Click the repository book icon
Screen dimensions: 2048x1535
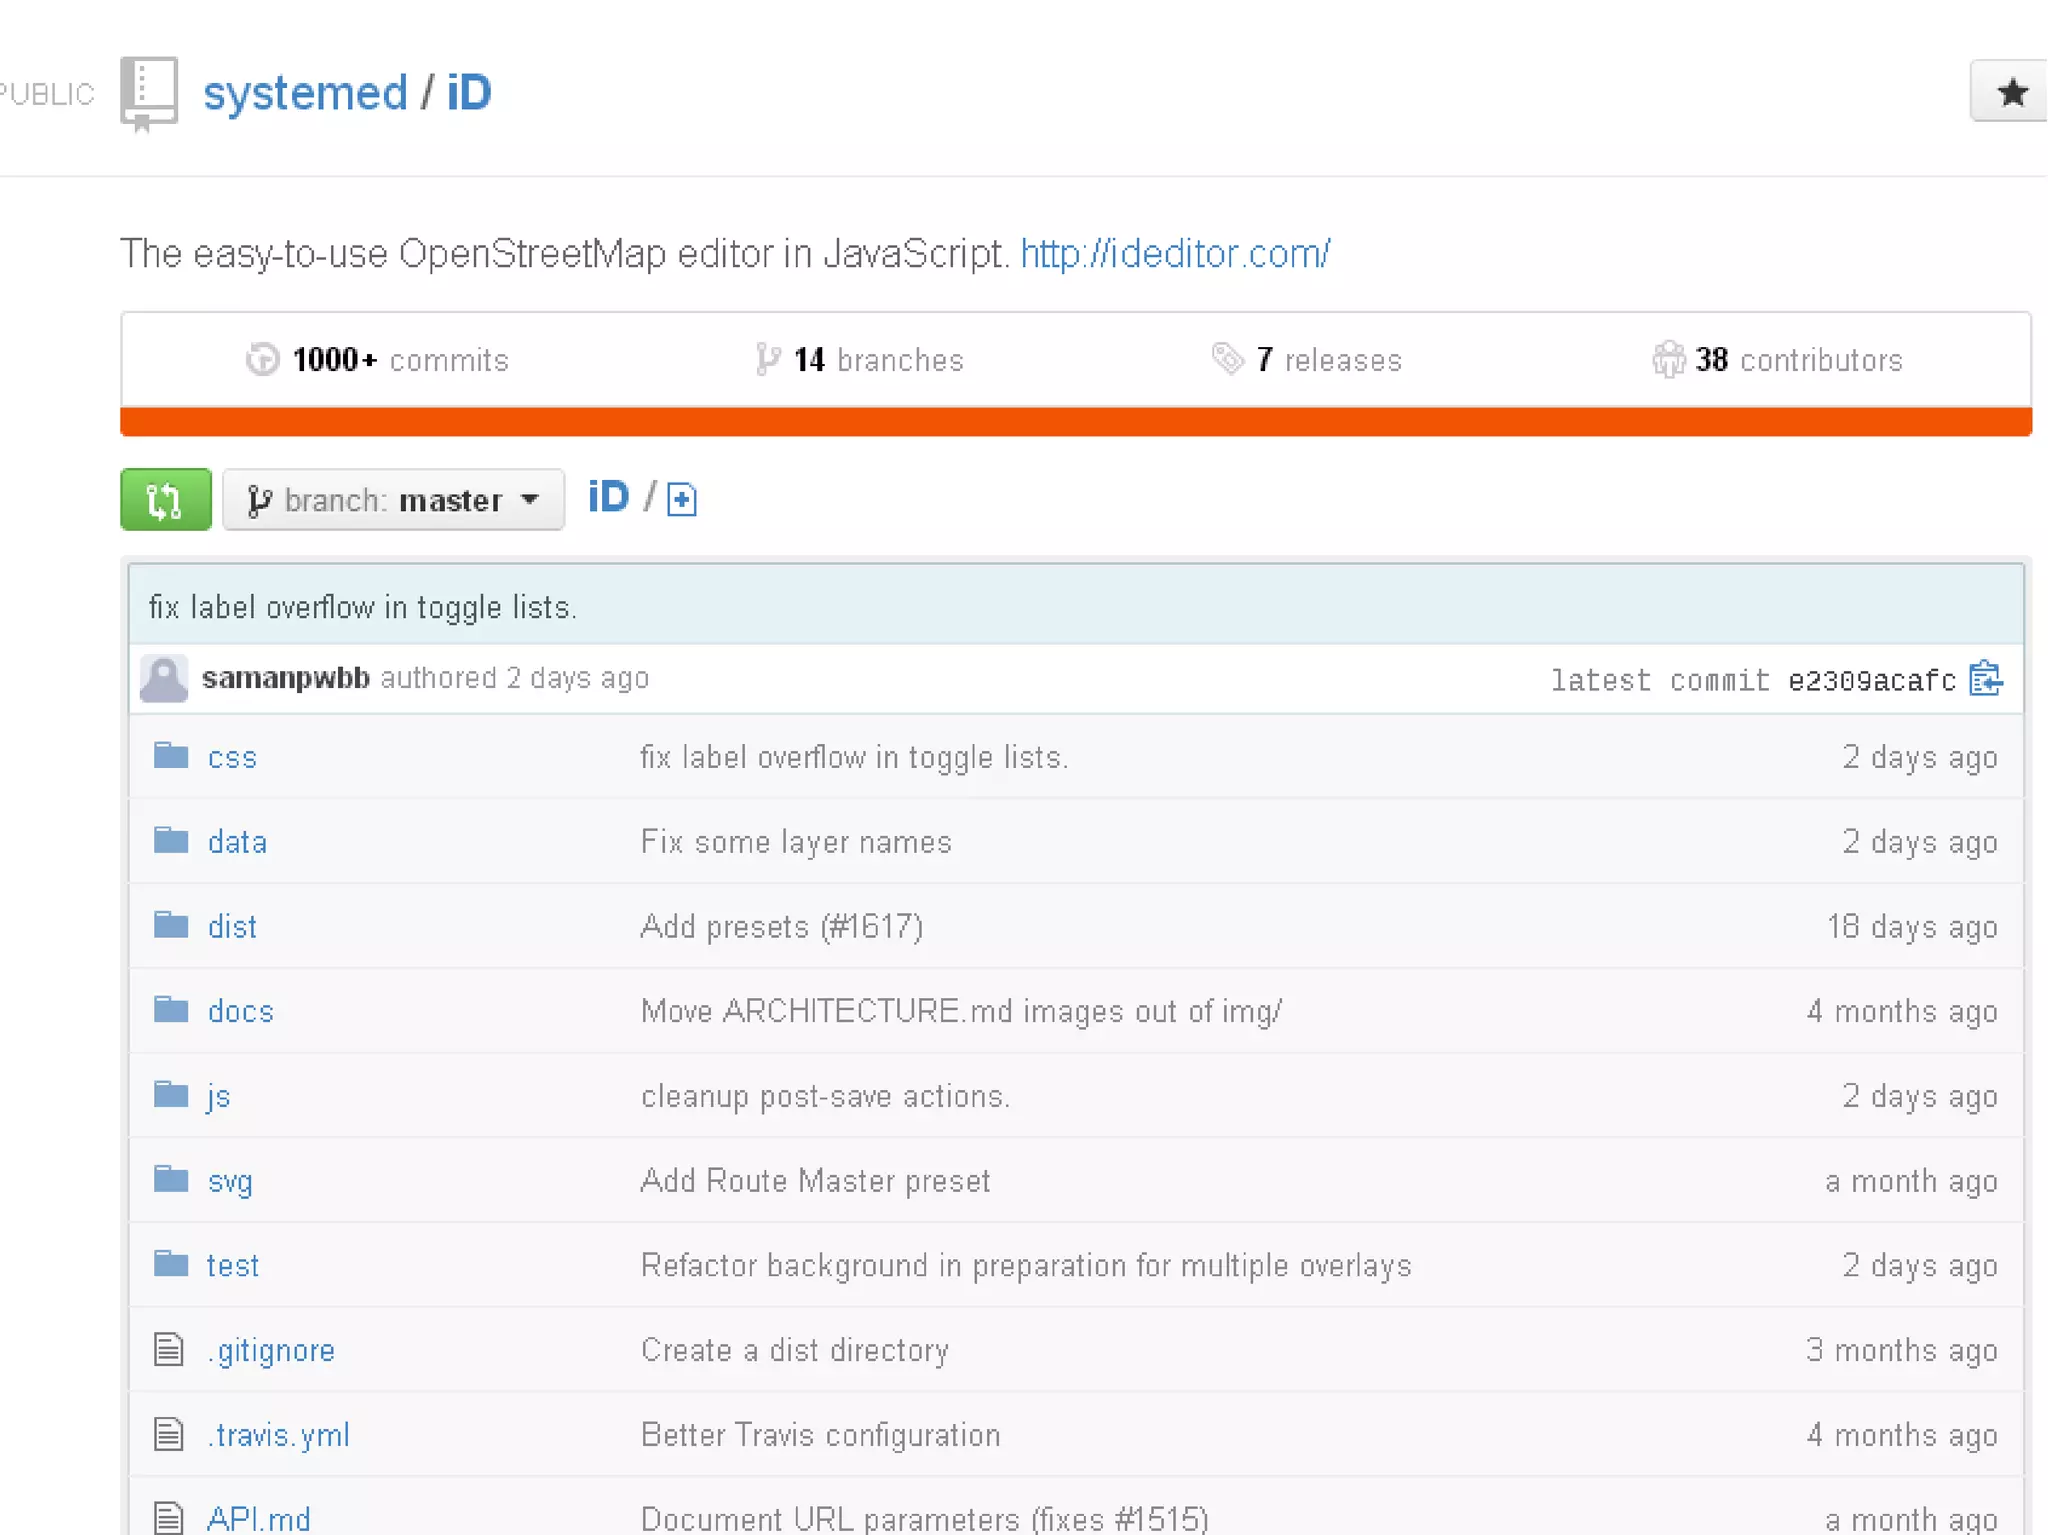tap(148, 93)
